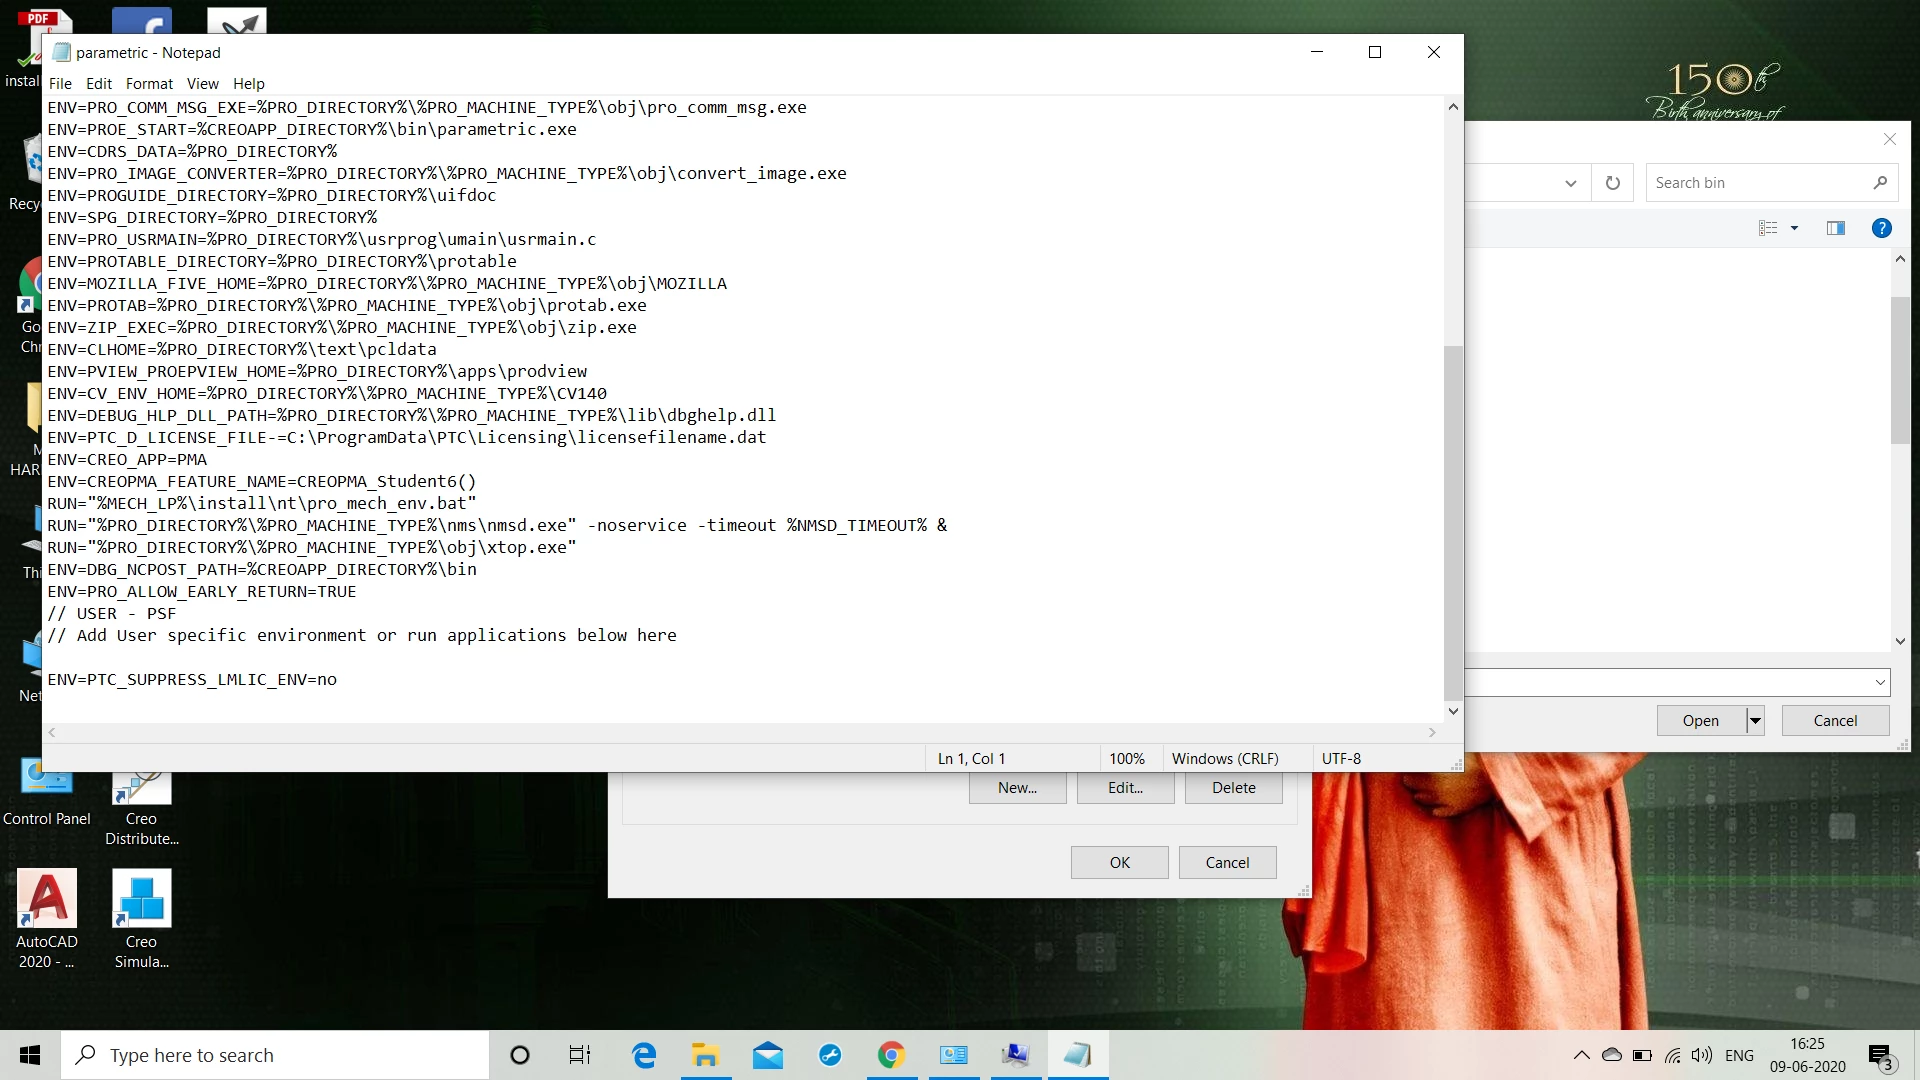Open File Explorer from the taskbar
Image resolution: width=1920 pixels, height=1080 pixels.
click(x=705, y=1055)
